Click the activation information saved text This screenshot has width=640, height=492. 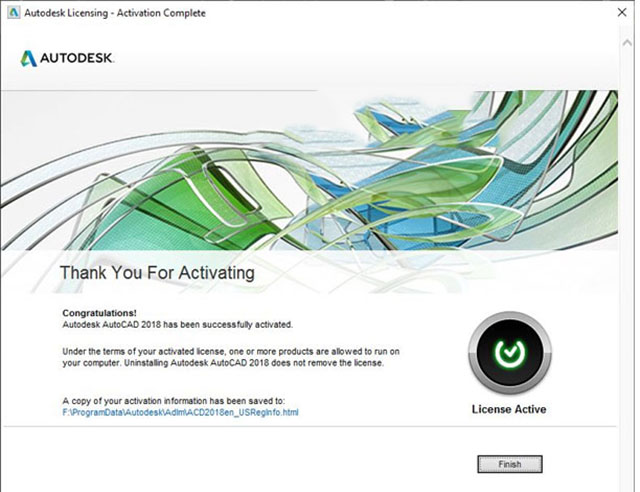click(173, 400)
